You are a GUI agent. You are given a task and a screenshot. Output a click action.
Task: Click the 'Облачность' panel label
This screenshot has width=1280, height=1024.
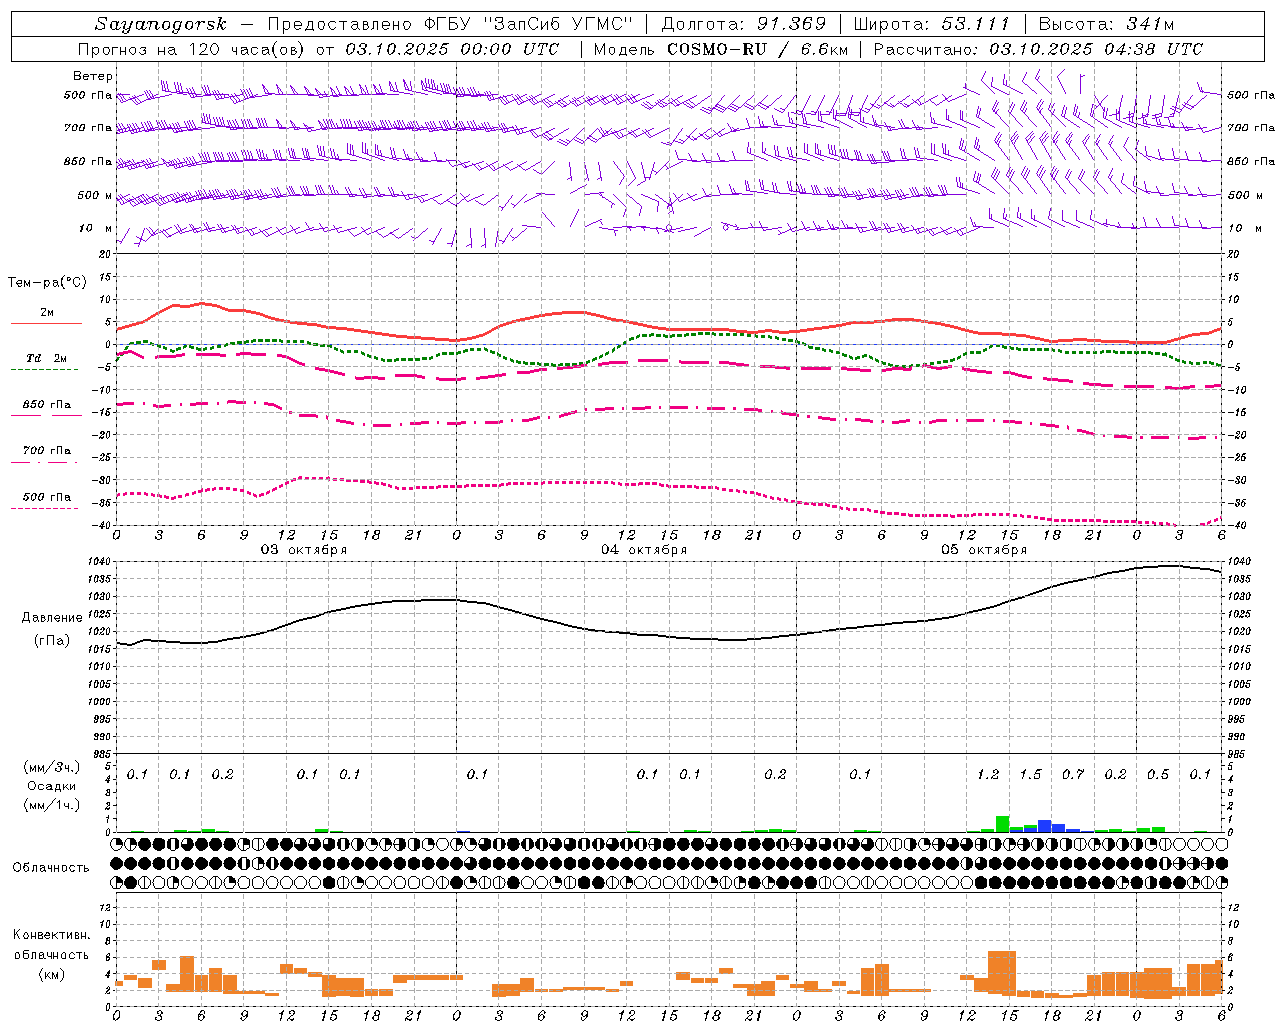pyautogui.click(x=51, y=868)
